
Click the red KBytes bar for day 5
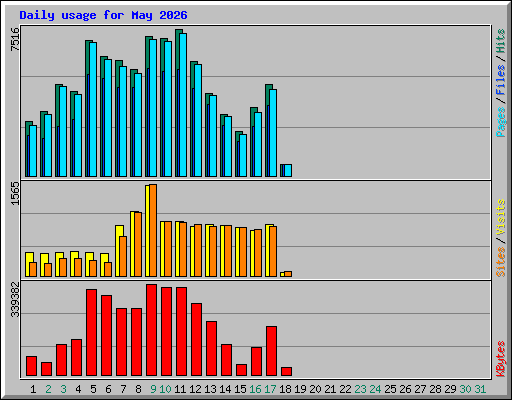click(x=91, y=333)
